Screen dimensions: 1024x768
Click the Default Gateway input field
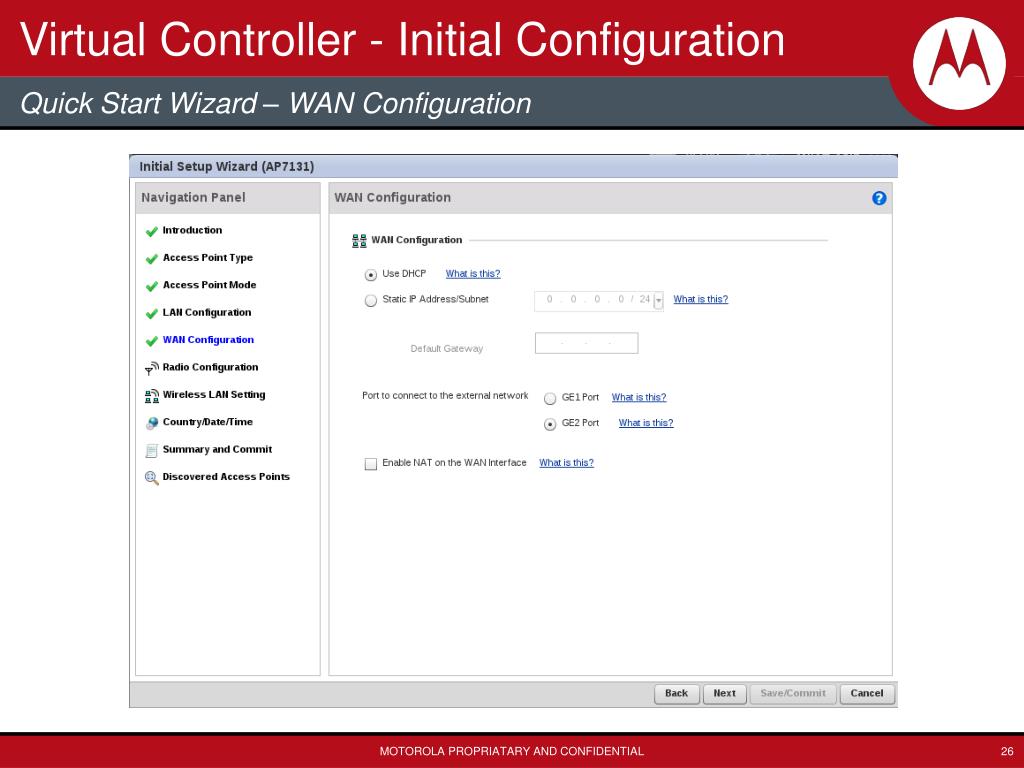pyautogui.click(x=586, y=344)
